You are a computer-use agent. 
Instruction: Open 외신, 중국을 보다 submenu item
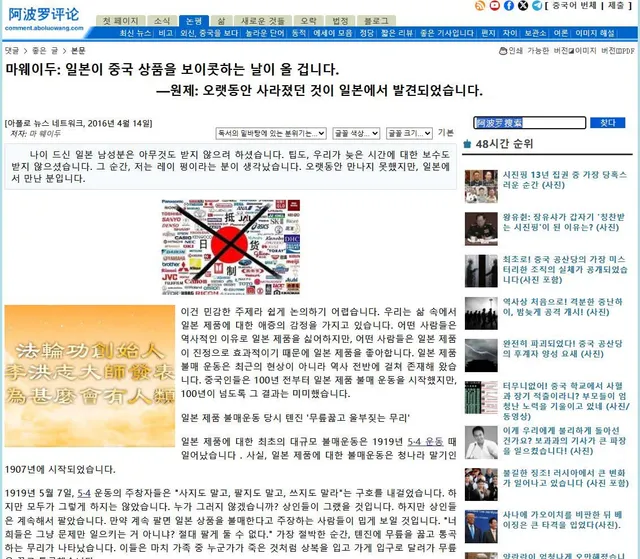209,33
